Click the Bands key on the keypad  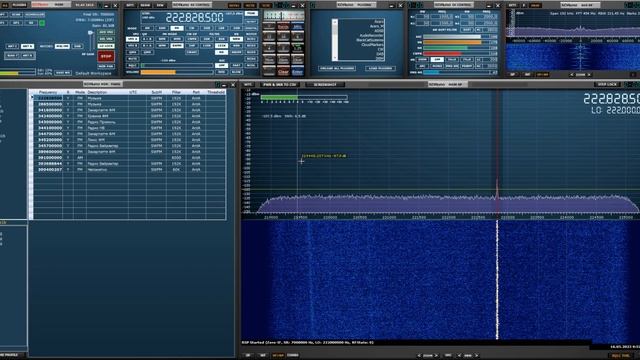[x=283, y=27]
